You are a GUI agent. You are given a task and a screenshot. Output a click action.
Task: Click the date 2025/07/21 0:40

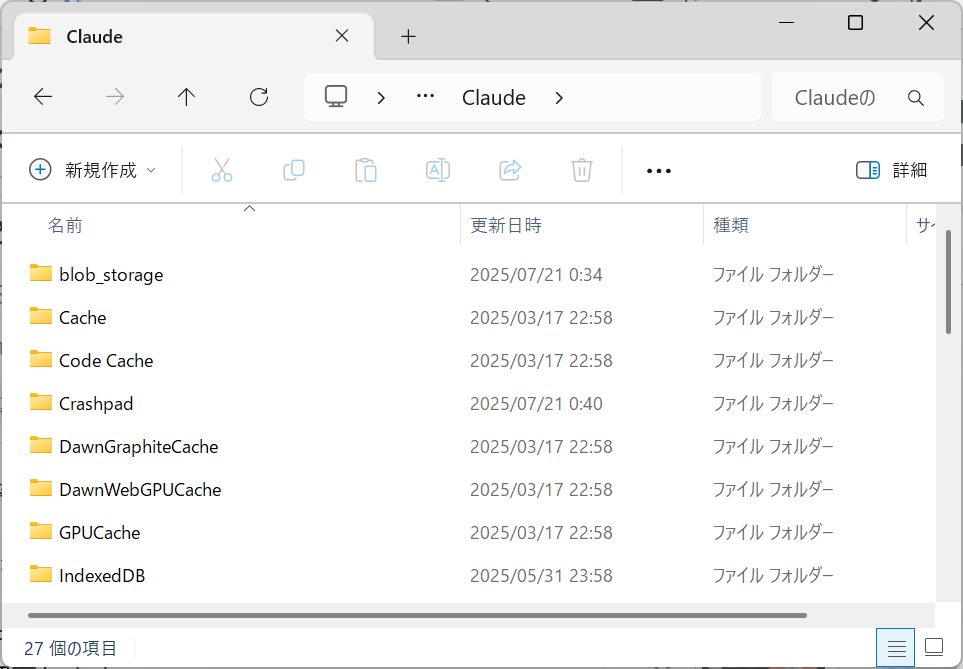click(x=536, y=404)
